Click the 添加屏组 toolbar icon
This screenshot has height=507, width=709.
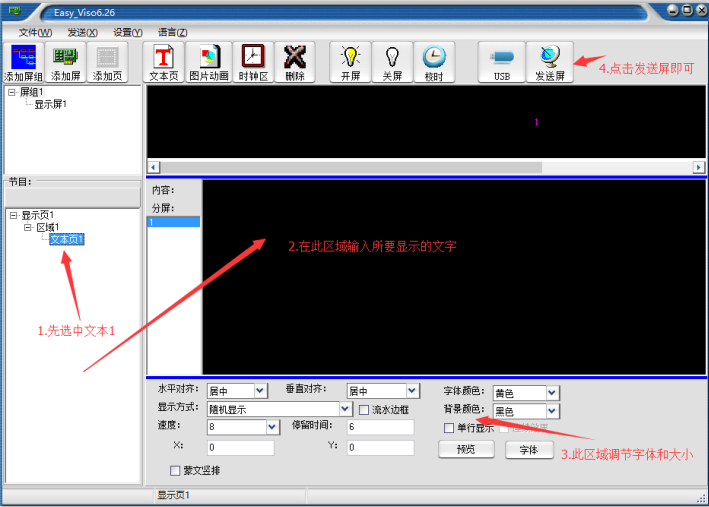coord(22,62)
